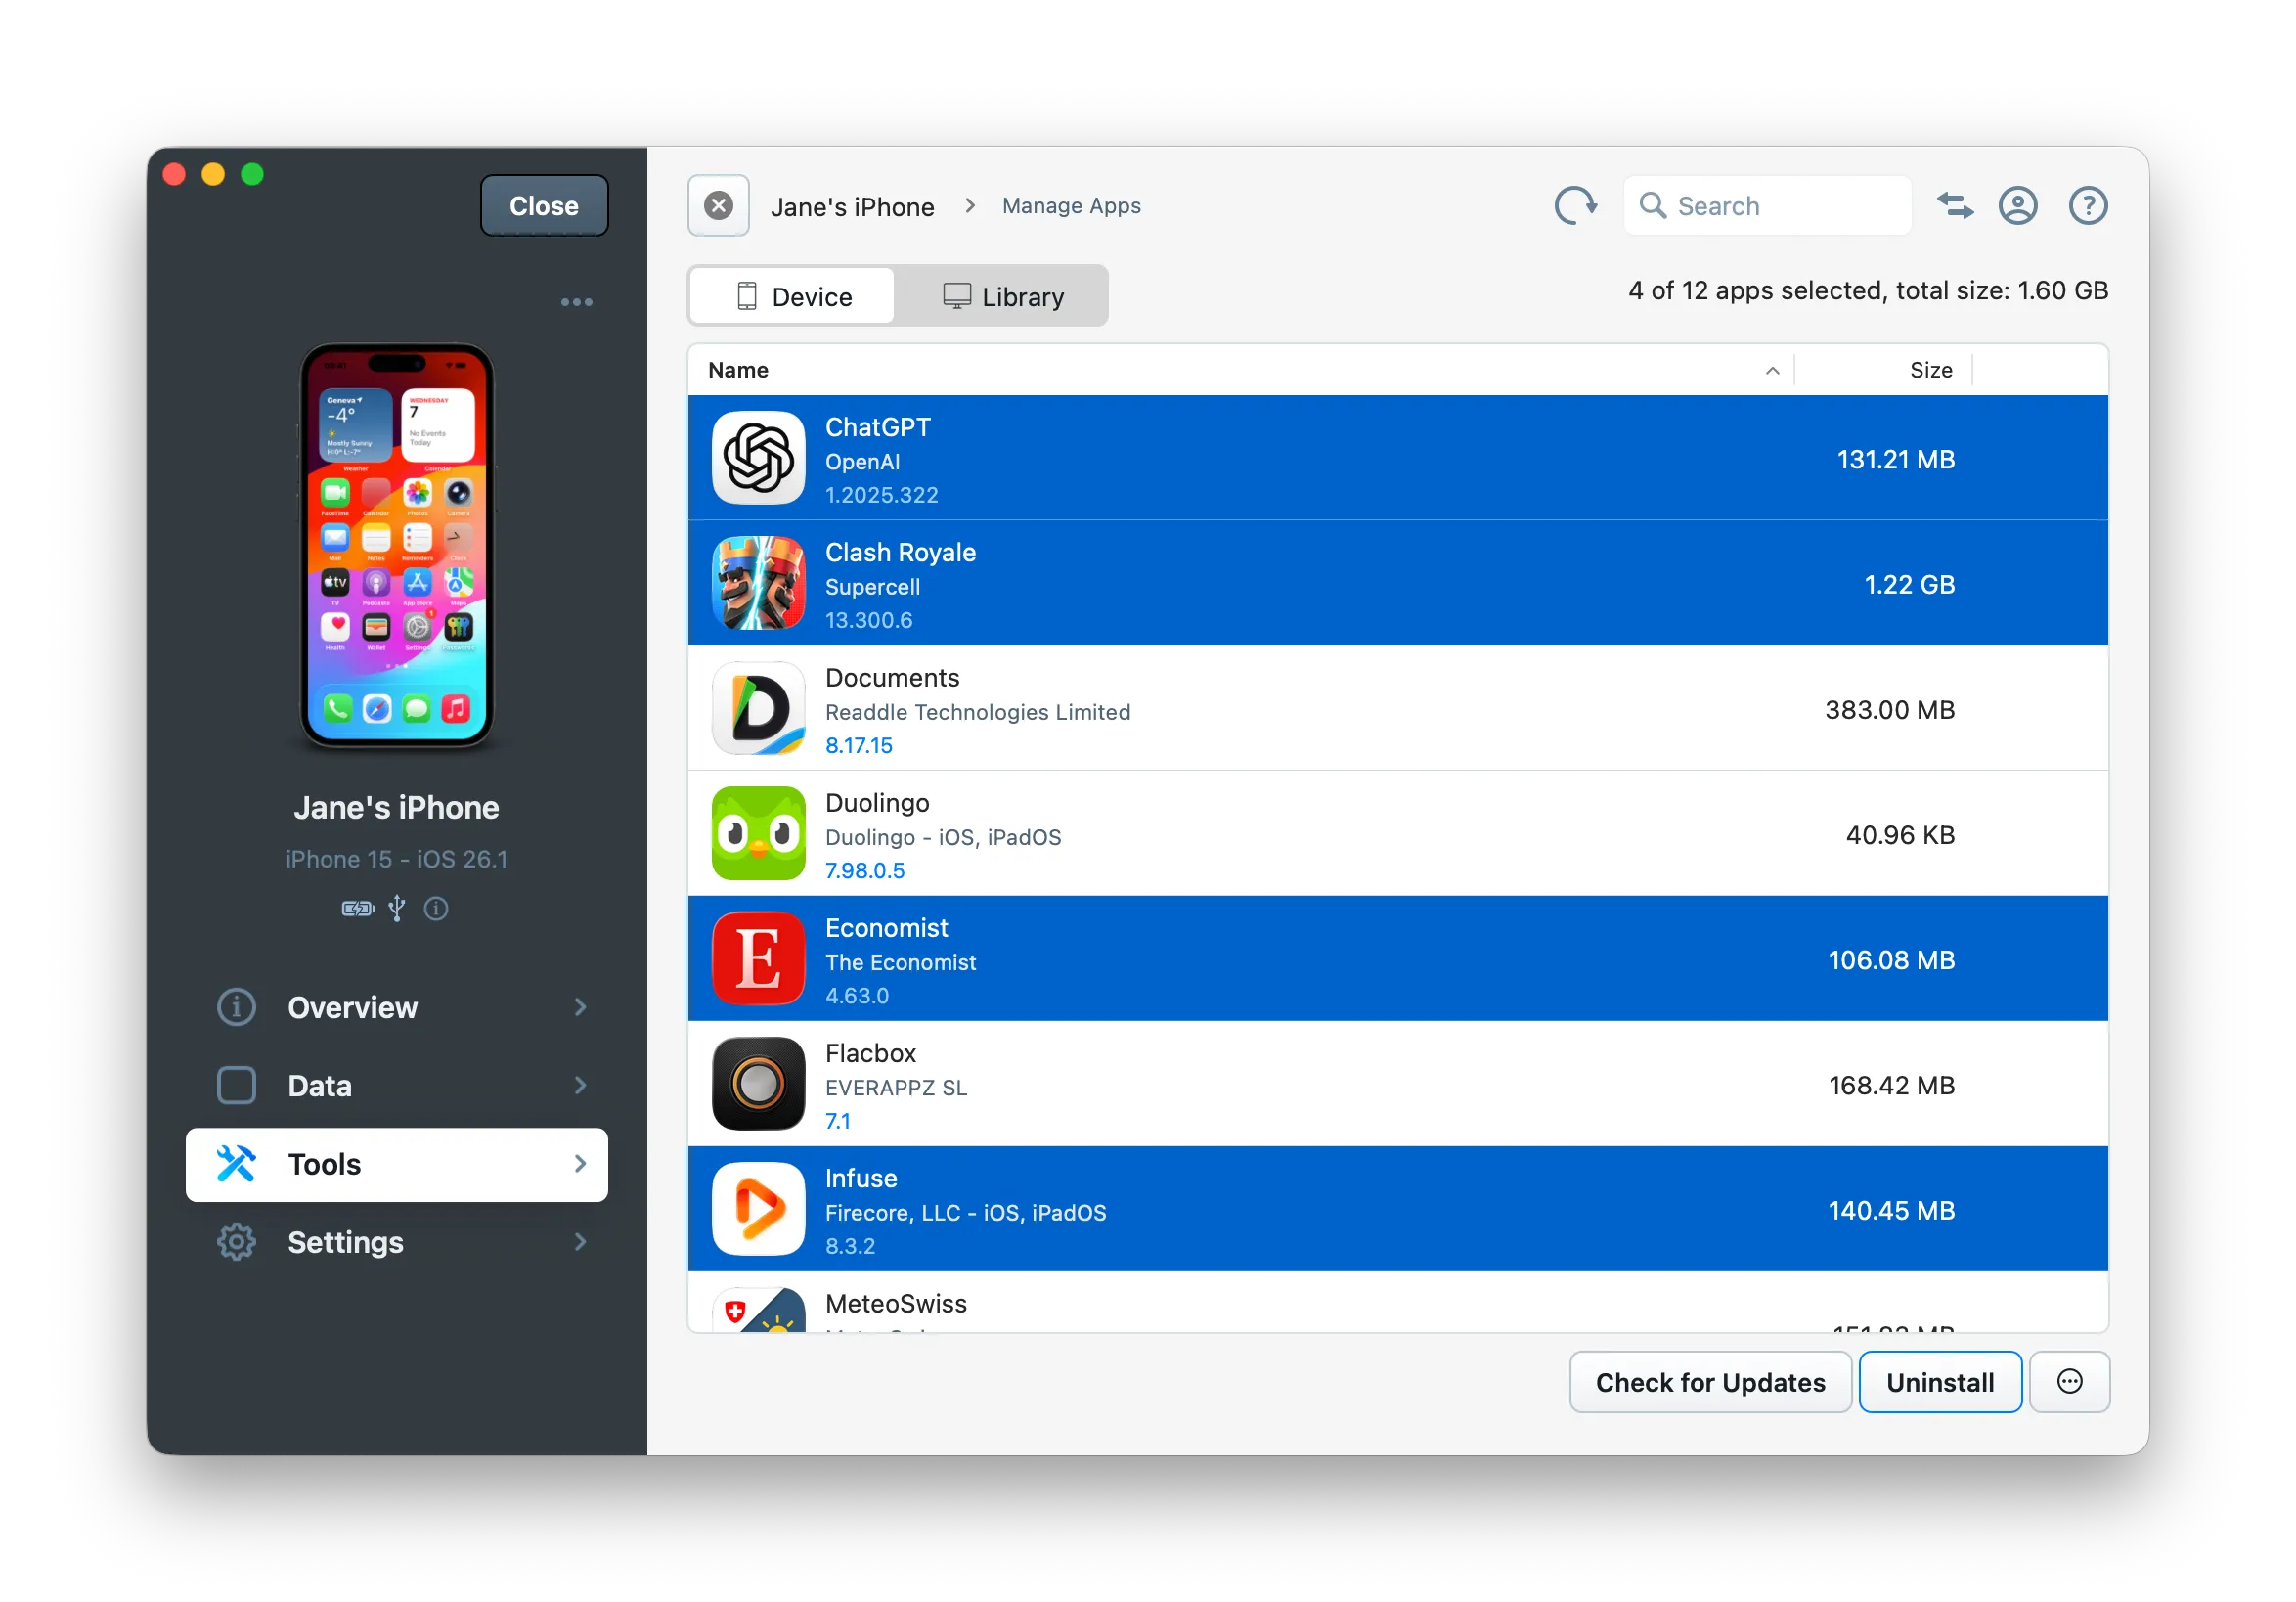Click the Check for Updates button
This screenshot has width=2296, height=1602.
tap(1710, 1382)
